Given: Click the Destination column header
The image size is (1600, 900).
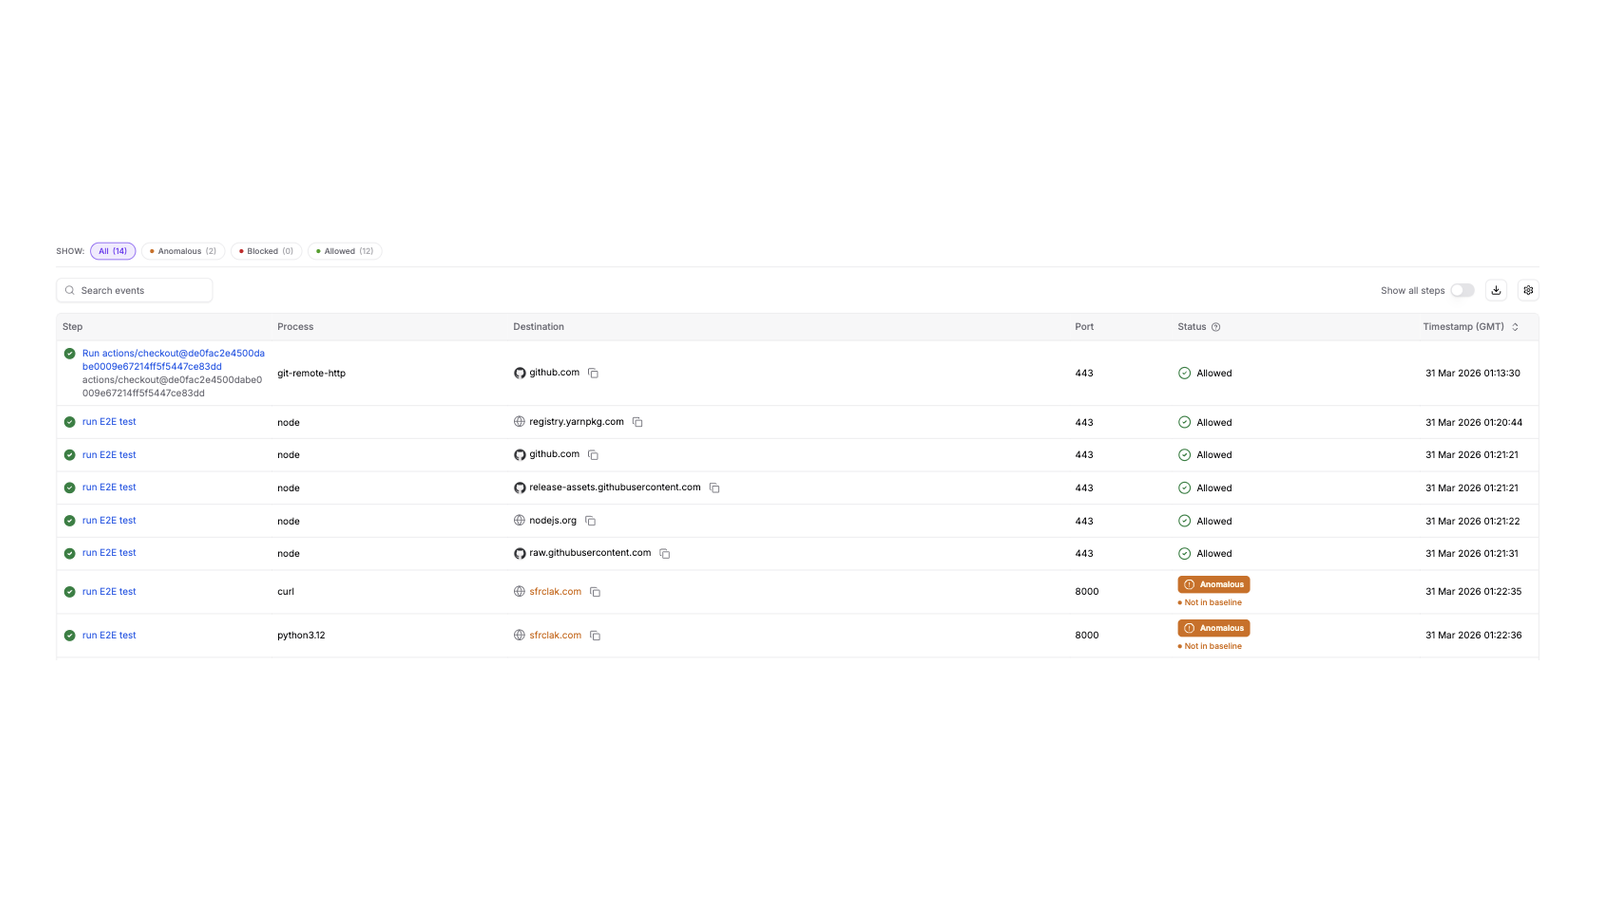Looking at the screenshot, I should (x=538, y=327).
